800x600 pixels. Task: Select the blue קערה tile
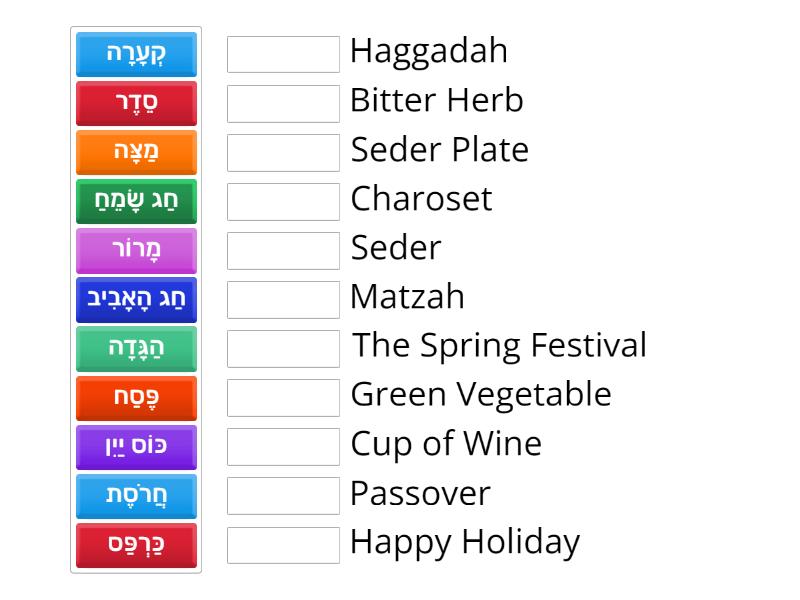(136, 55)
